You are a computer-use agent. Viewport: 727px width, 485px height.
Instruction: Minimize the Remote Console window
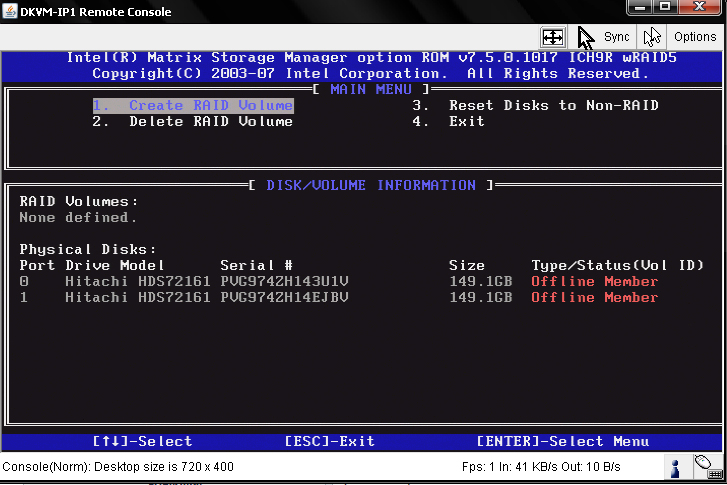pyautogui.click(x=639, y=9)
